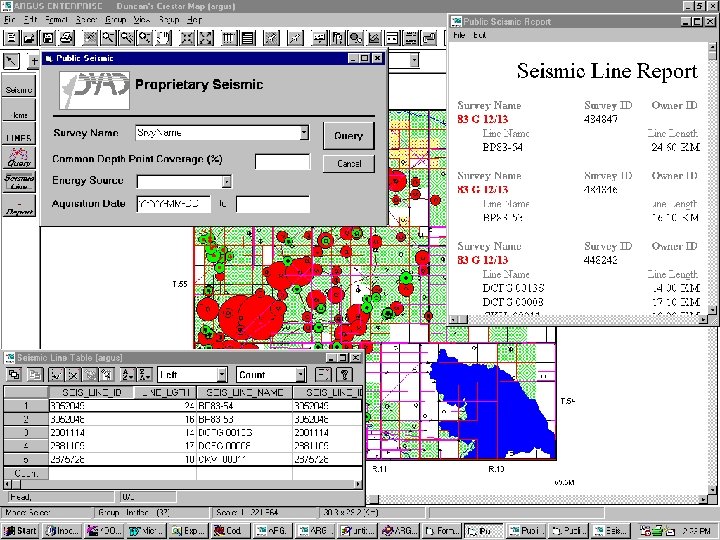Click the second zoom magnifier toolbar icon

pyautogui.click(x=127, y=38)
